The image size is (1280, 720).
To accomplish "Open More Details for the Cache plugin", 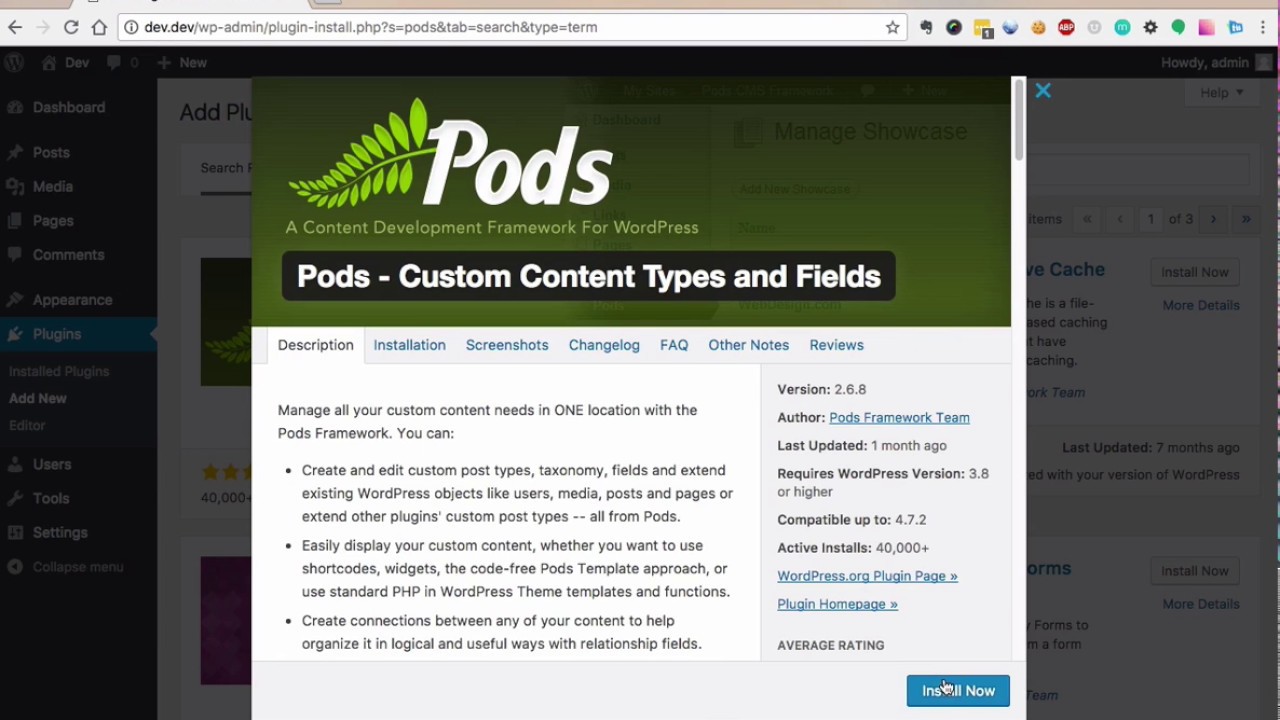I will pyautogui.click(x=1201, y=305).
